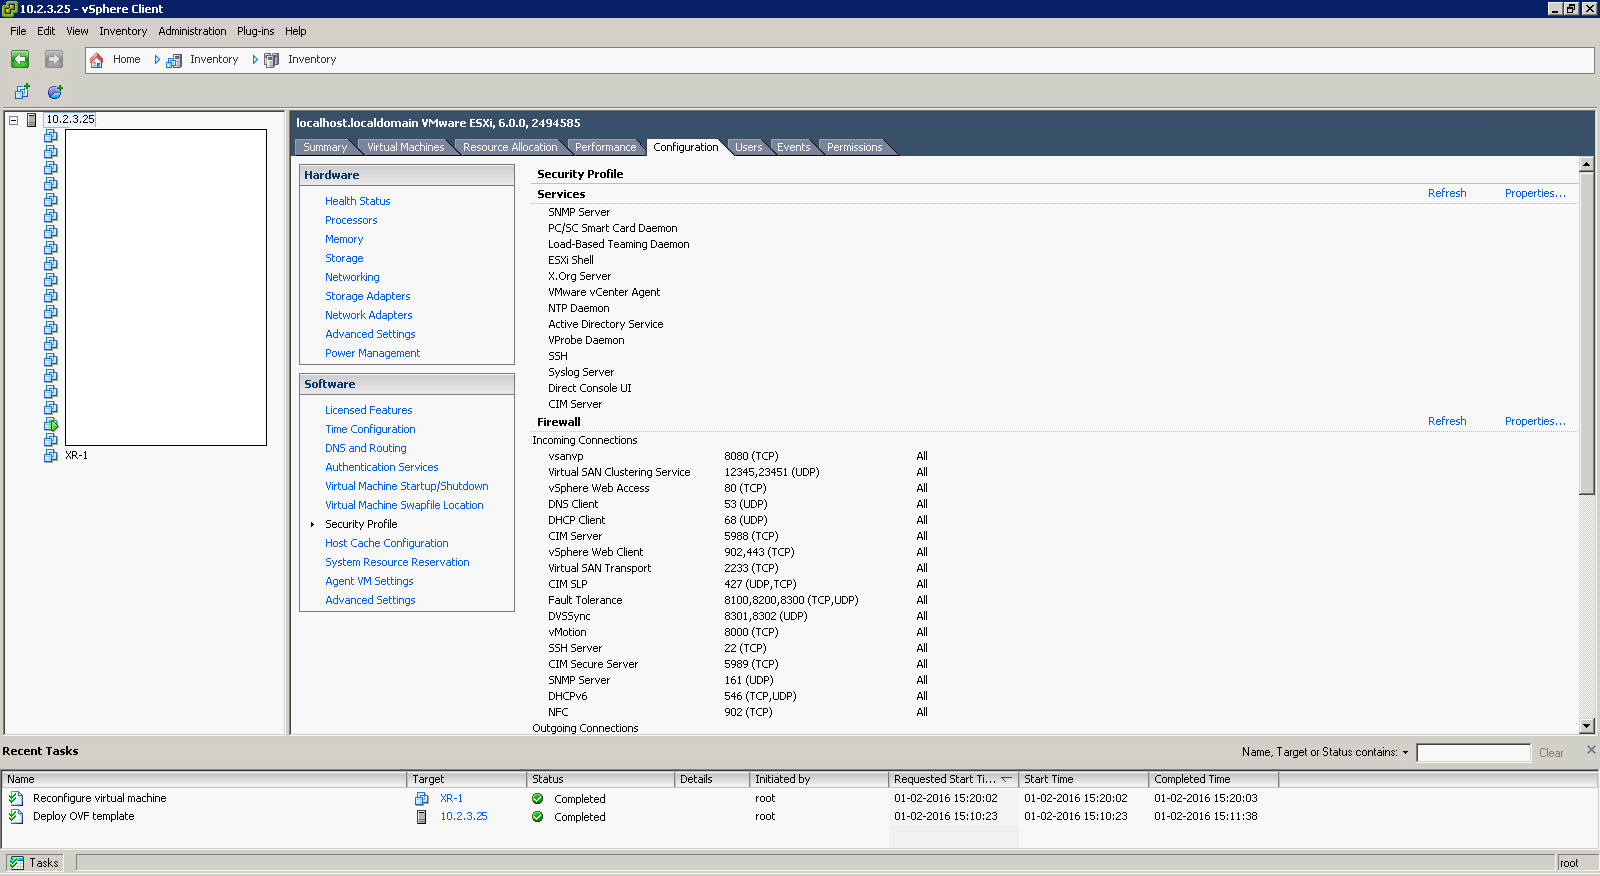
Task: Open the task filter criteria dropdown
Action: (1405, 753)
